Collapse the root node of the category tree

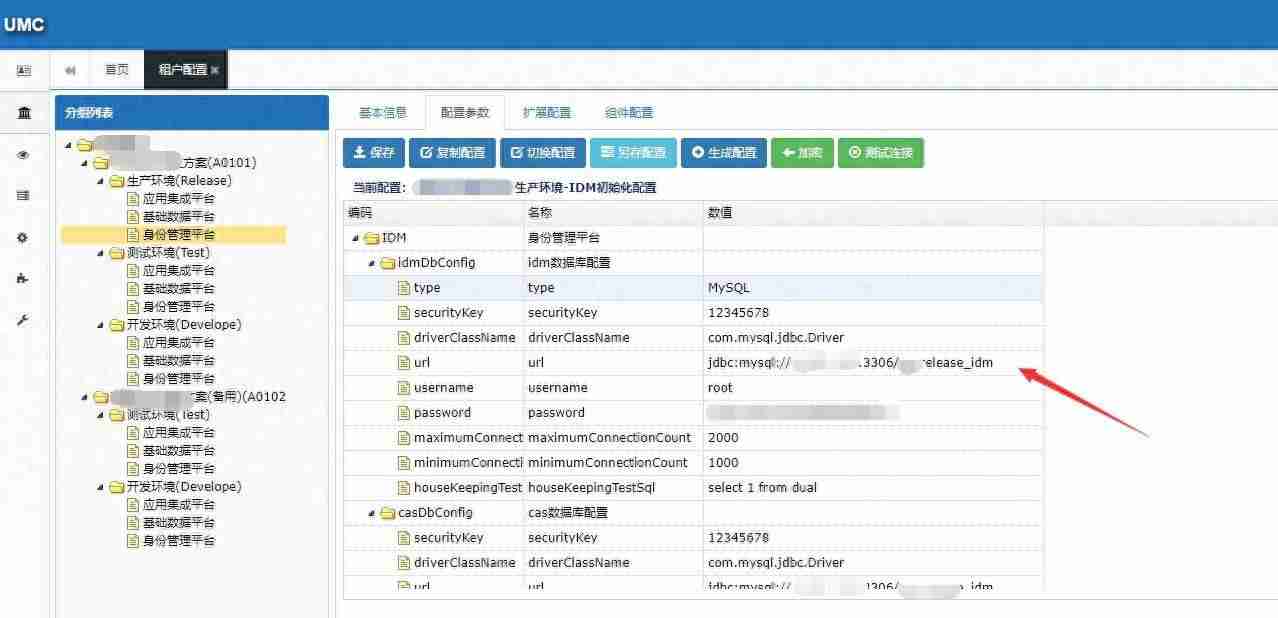pyautogui.click(x=68, y=145)
